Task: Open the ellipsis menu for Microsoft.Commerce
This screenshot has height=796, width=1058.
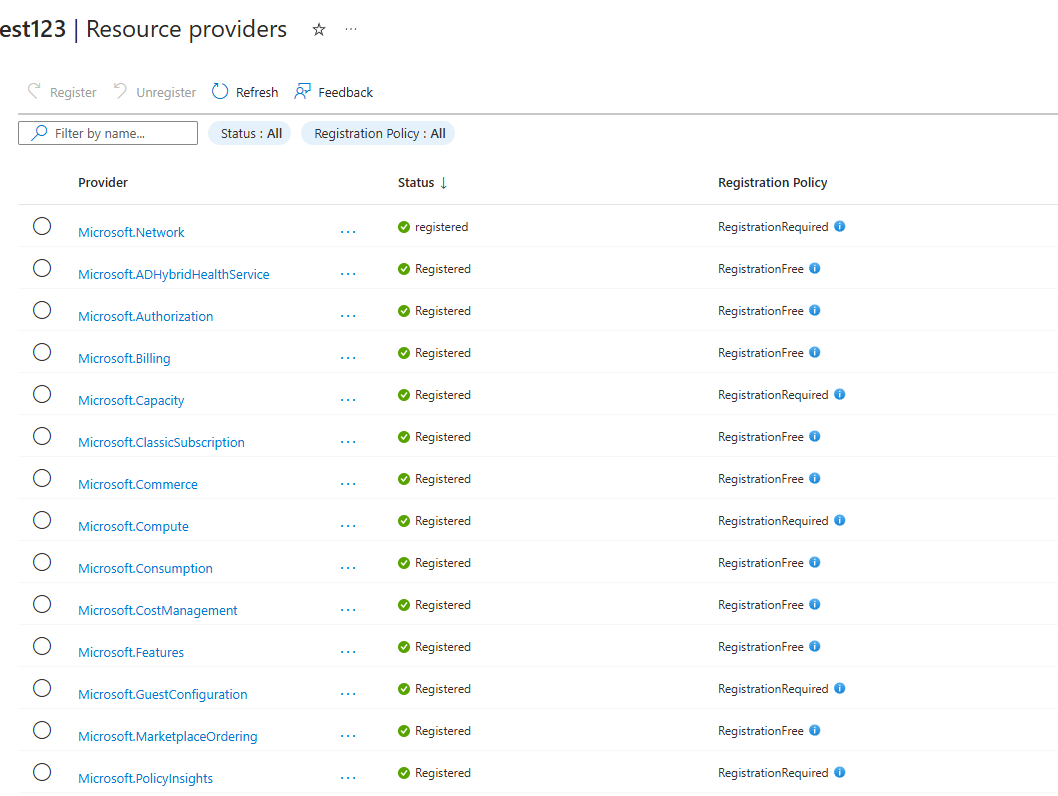Action: pyautogui.click(x=348, y=484)
